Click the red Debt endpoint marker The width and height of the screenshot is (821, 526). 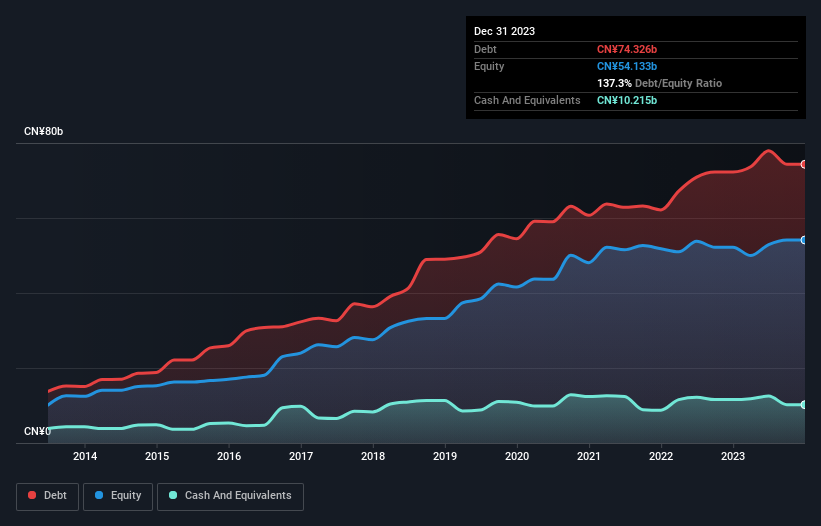tap(804, 164)
